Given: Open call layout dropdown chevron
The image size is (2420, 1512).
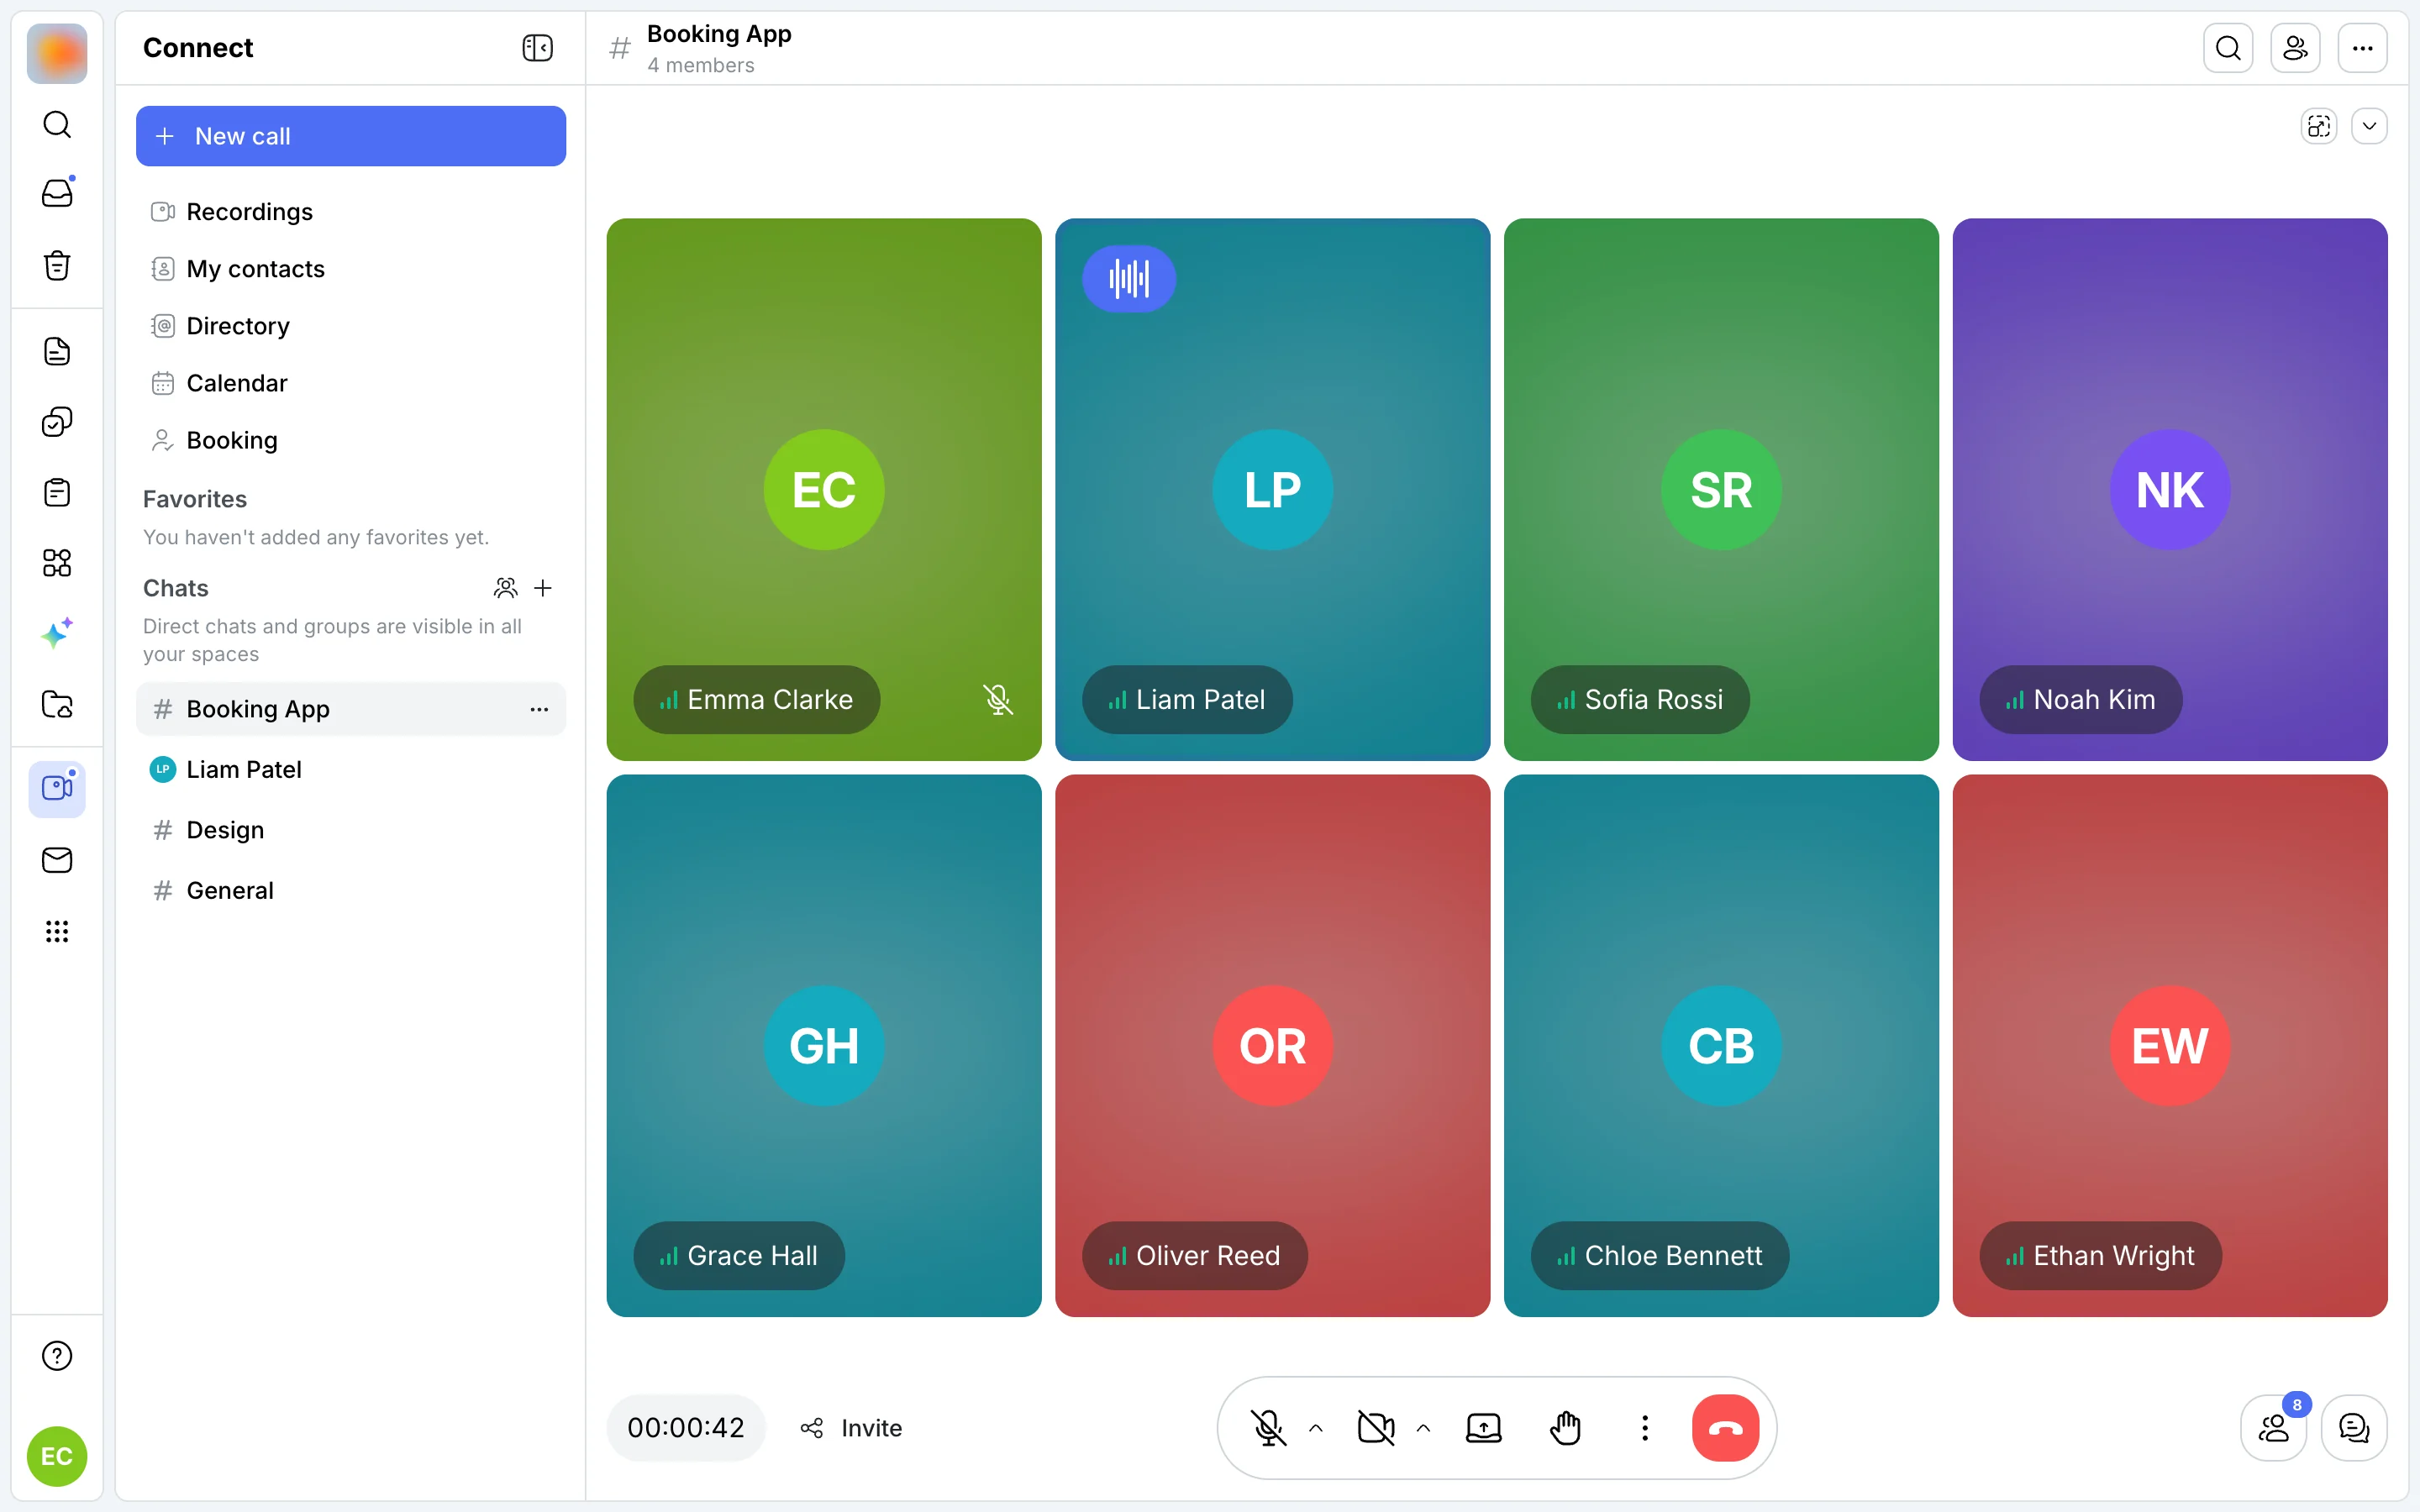Looking at the screenshot, I should coord(2369,126).
